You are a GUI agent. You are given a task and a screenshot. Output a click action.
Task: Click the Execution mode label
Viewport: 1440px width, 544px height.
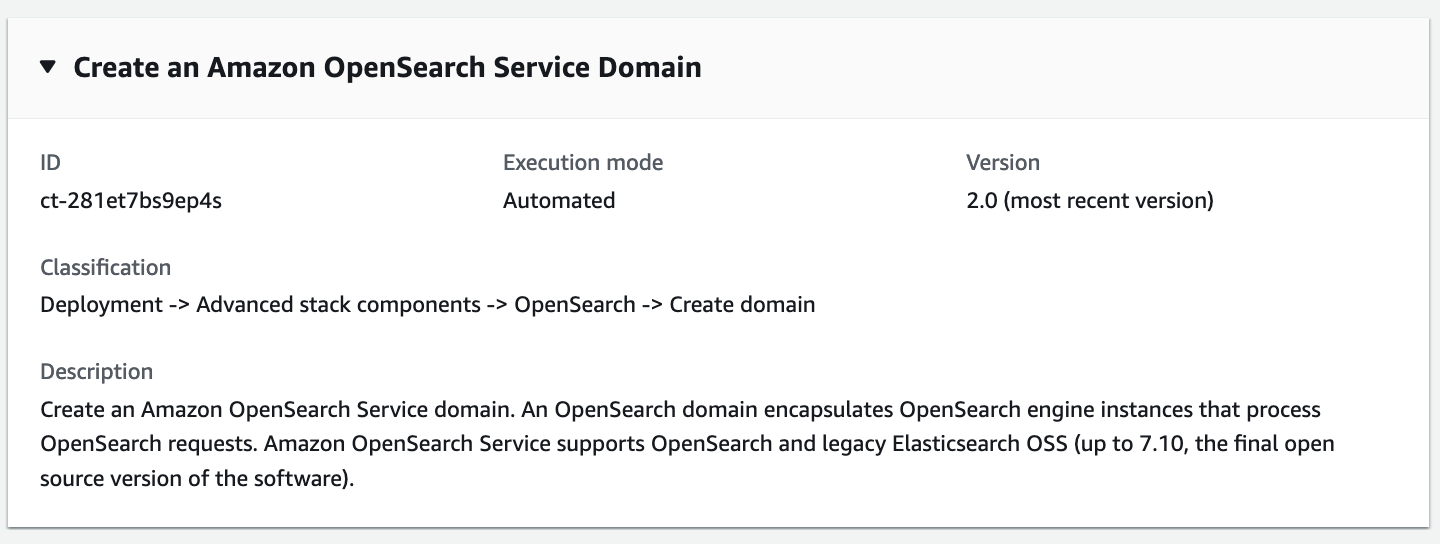tap(582, 162)
